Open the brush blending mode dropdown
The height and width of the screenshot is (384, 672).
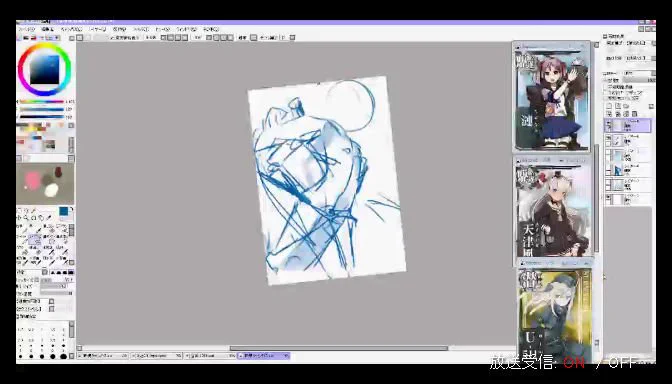point(32,272)
